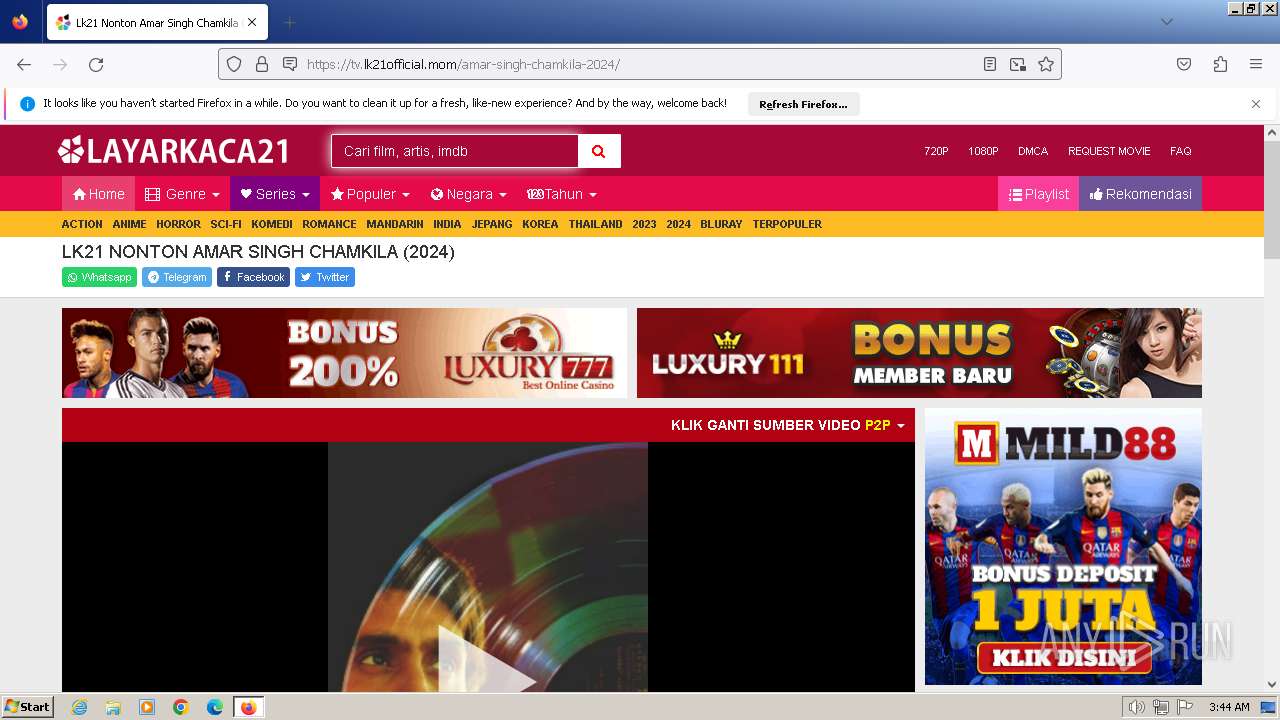1280x720 pixels.
Task: Expand the Tahun dropdown menu
Action: pos(561,194)
